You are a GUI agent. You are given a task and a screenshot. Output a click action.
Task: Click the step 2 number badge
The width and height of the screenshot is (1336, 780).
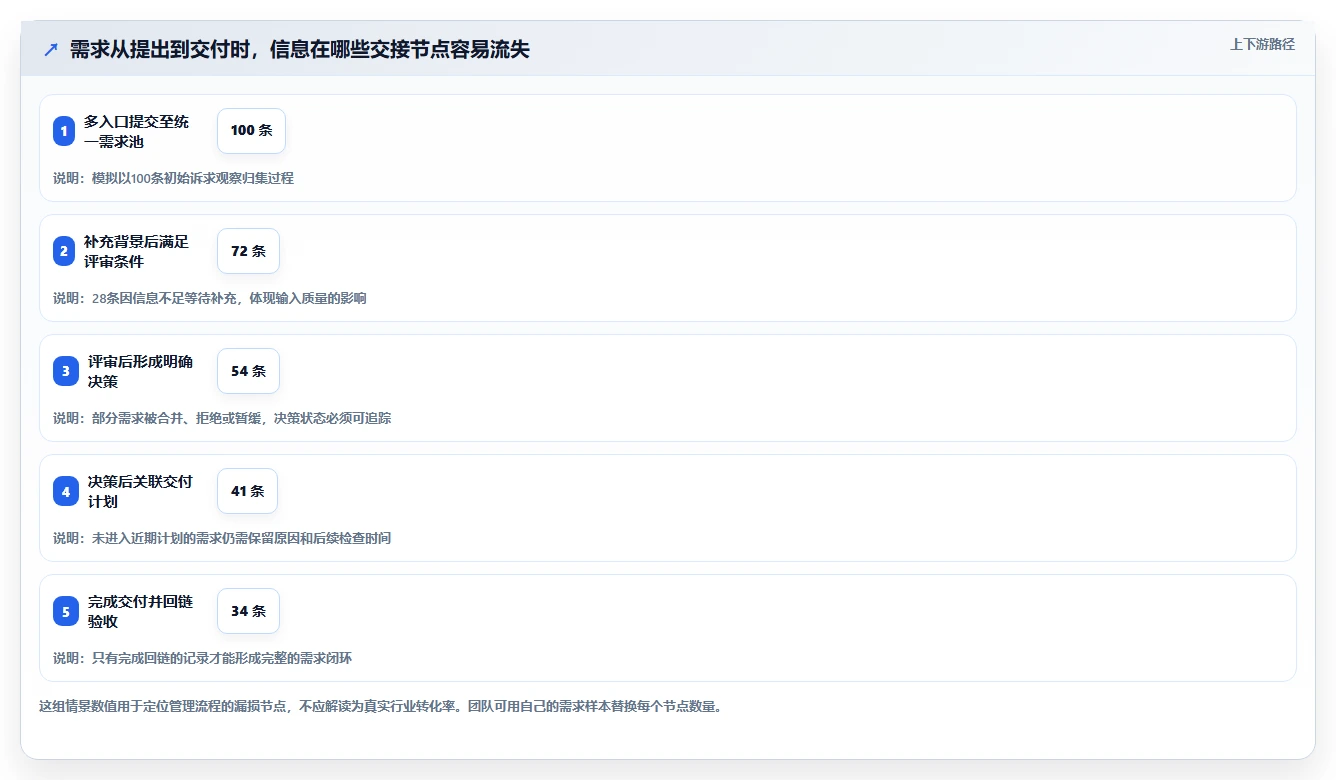pos(64,251)
